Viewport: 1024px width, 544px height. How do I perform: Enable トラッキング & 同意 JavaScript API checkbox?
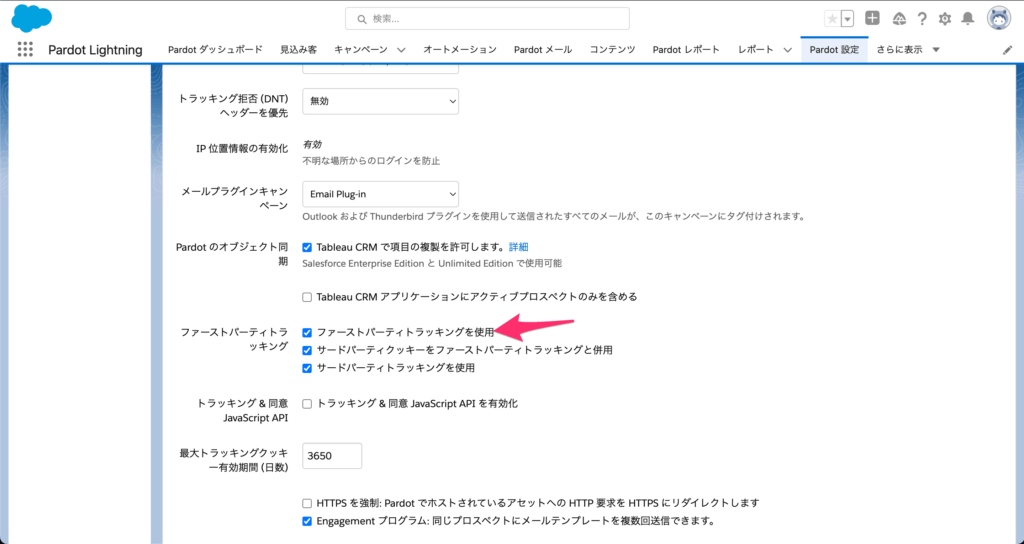307,404
